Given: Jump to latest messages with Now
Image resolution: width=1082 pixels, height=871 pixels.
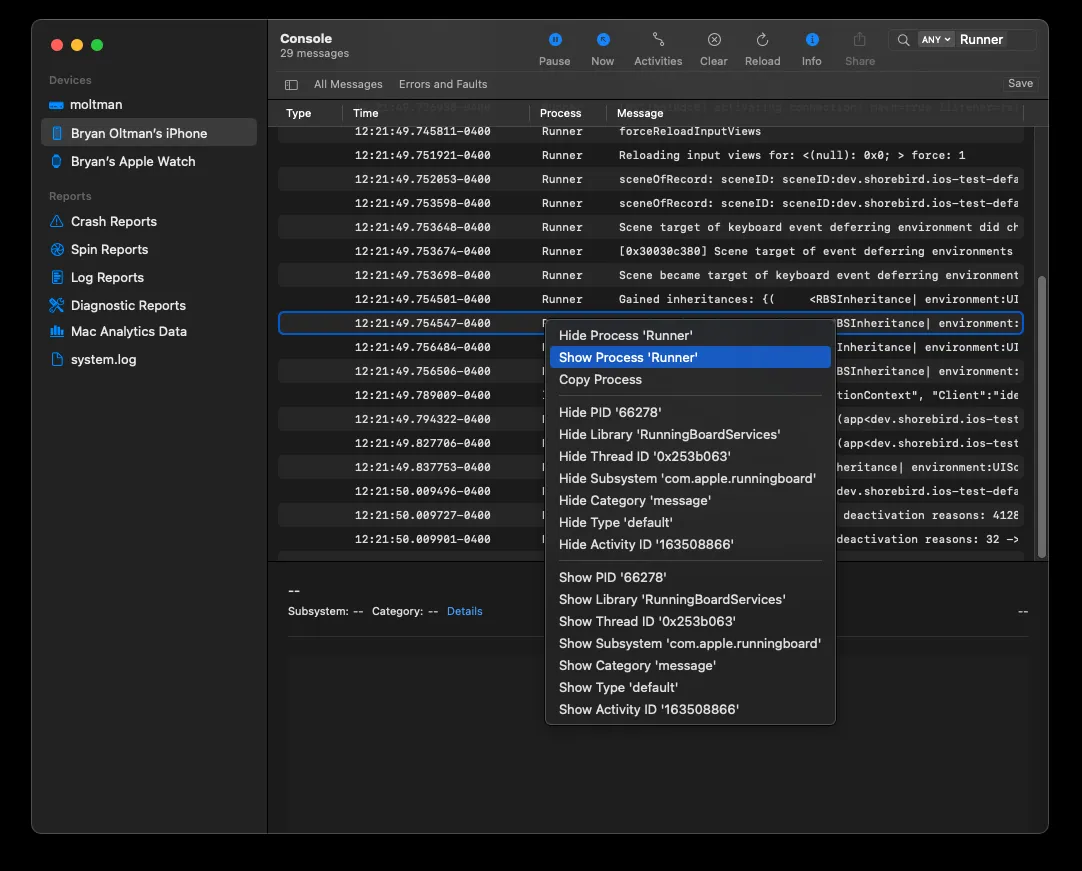Looking at the screenshot, I should click(602, 49).
